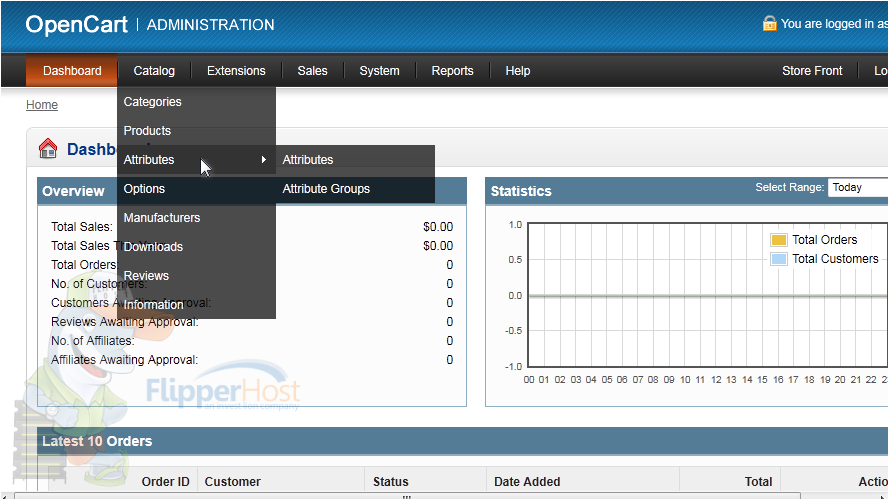Open the Catalog menu

pyautogui.click(x=154, y=71)
